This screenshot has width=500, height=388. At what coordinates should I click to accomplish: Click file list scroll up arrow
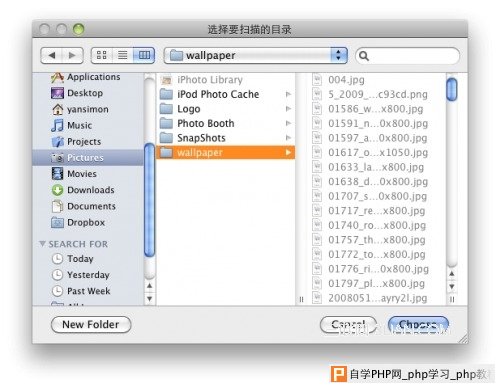pyautogui.click(x=452, y=274)
